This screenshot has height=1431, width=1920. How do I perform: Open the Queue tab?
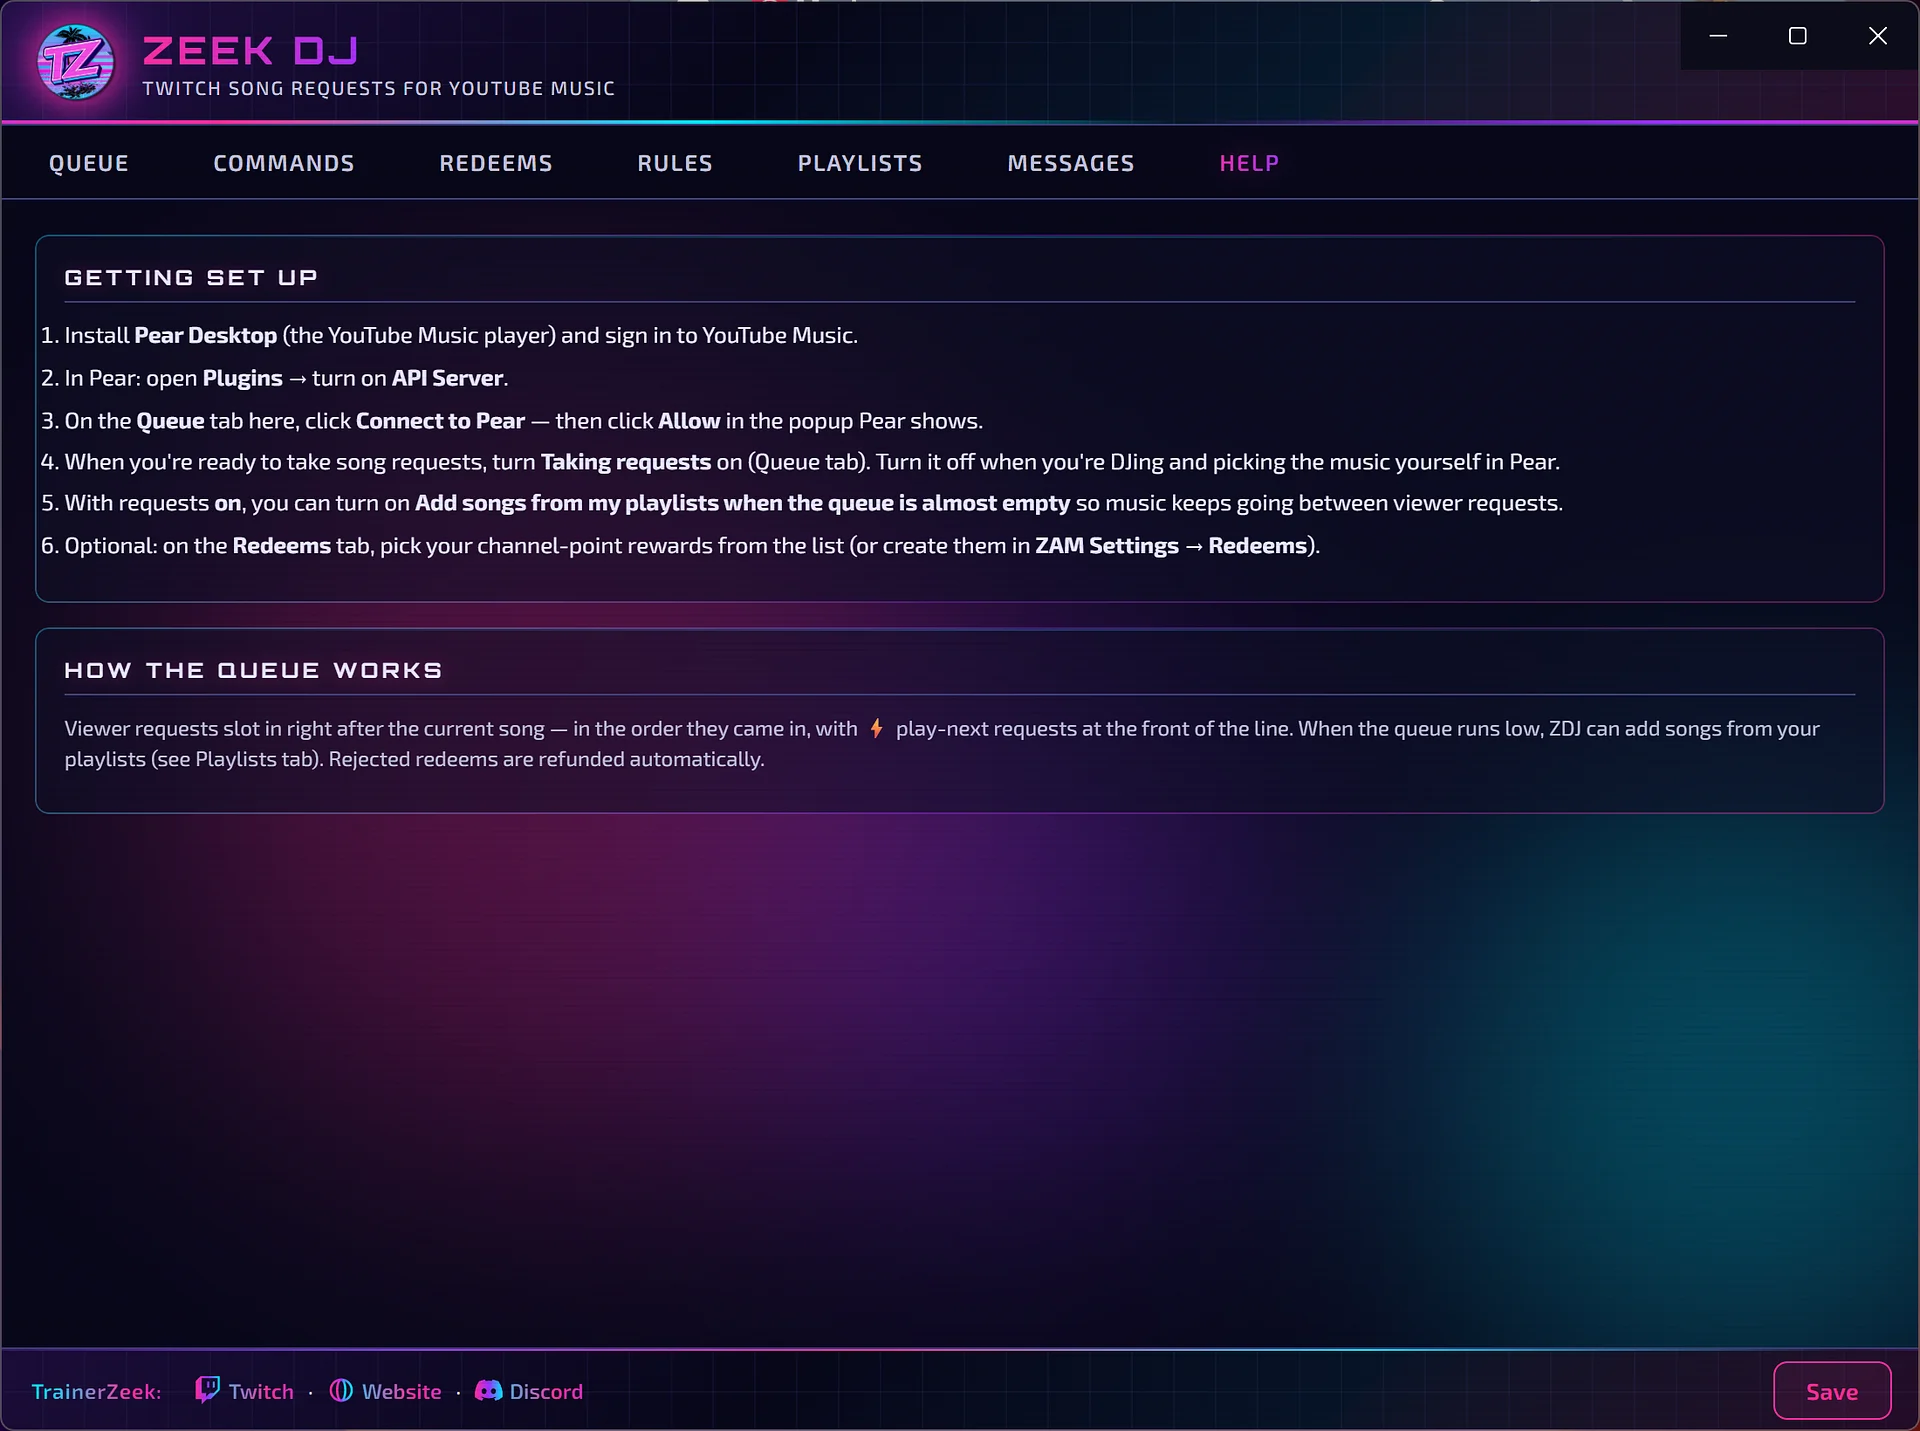point(89,163)
